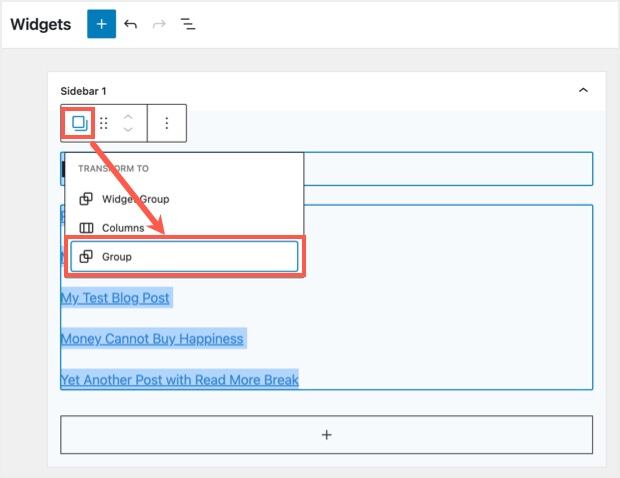620x478 pixels.
Task: Click the Money Cannot Buy Happiness link
Action: (x=152, y=339)
